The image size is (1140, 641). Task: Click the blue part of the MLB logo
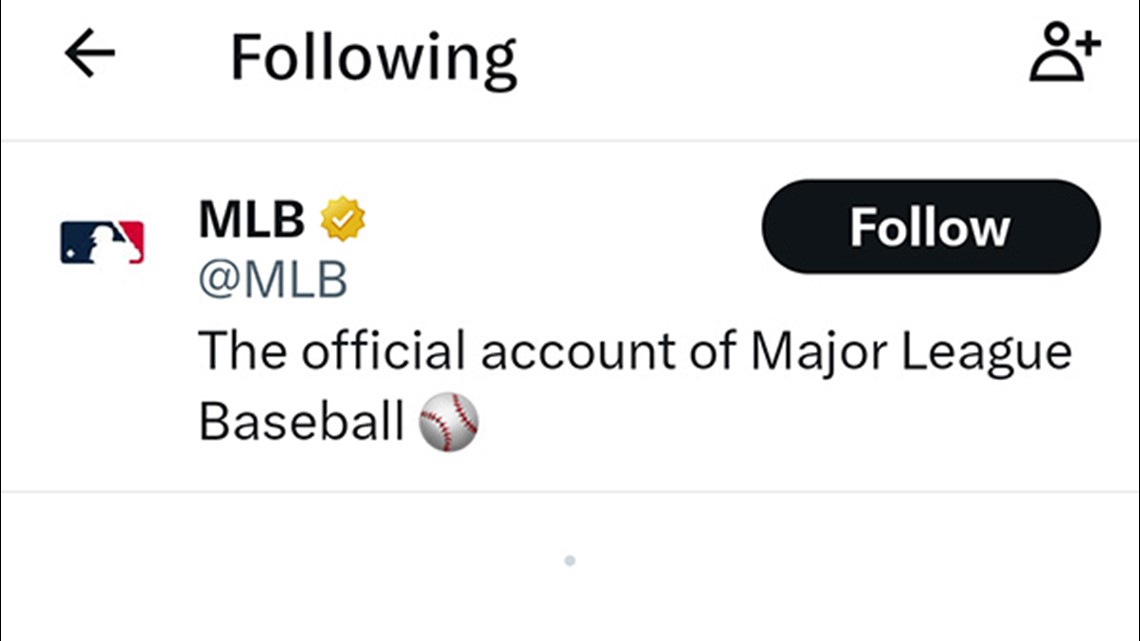coord(78,242)
